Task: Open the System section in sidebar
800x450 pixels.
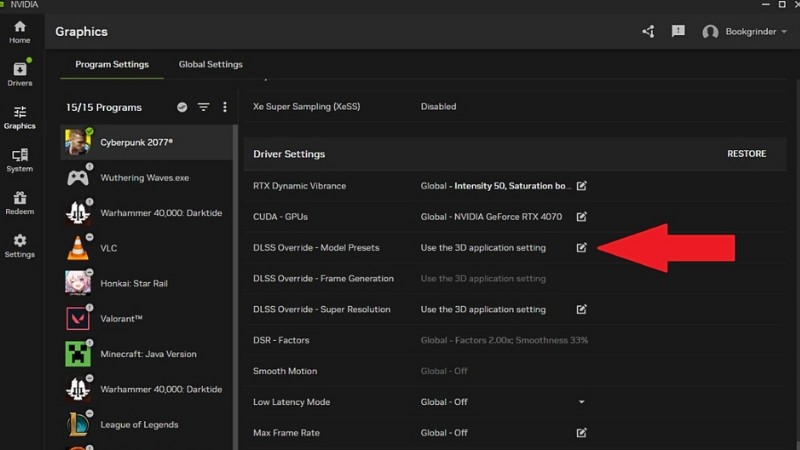Action: (19, 160)
